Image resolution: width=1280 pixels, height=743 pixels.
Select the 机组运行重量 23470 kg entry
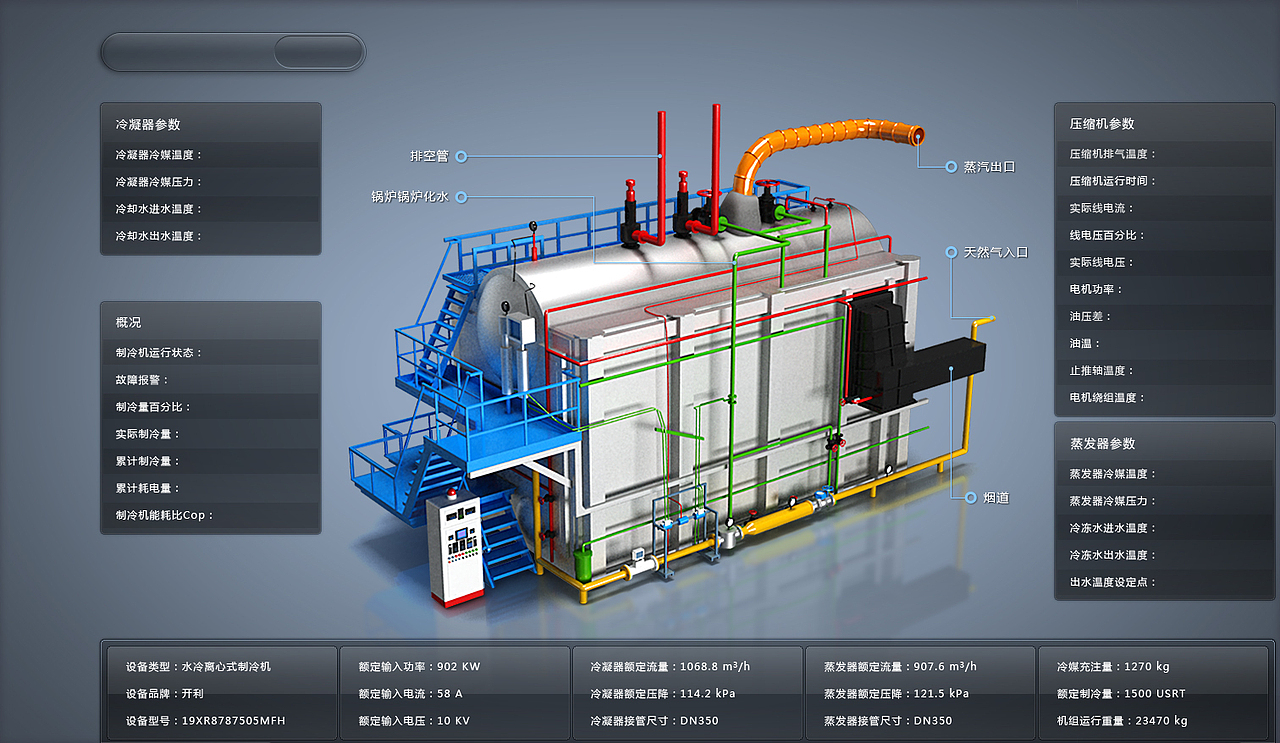click(x=1122, y=720)
